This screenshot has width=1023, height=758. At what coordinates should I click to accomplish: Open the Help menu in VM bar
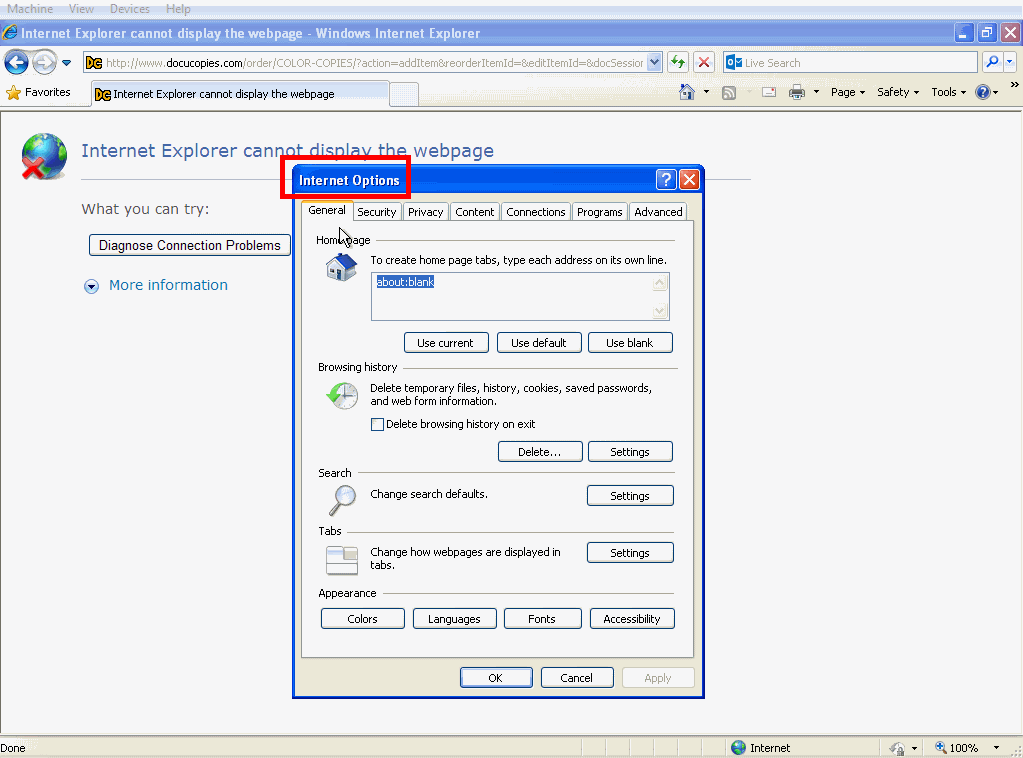pos(178,8)
